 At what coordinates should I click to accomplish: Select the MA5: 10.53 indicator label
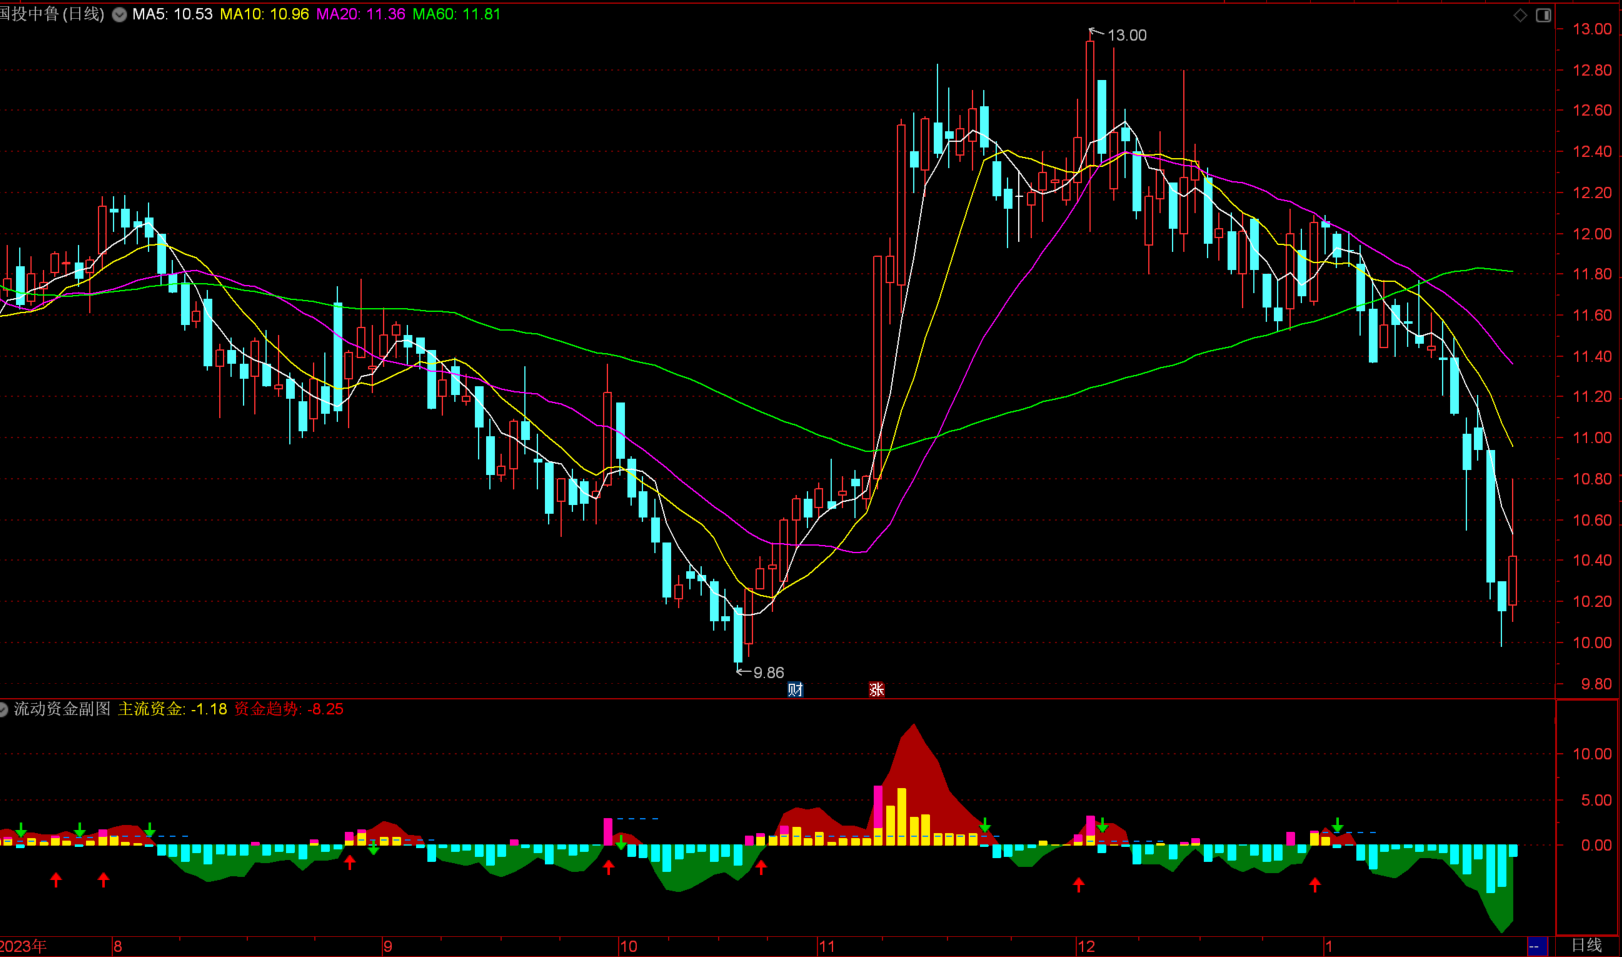coord(172,14)
